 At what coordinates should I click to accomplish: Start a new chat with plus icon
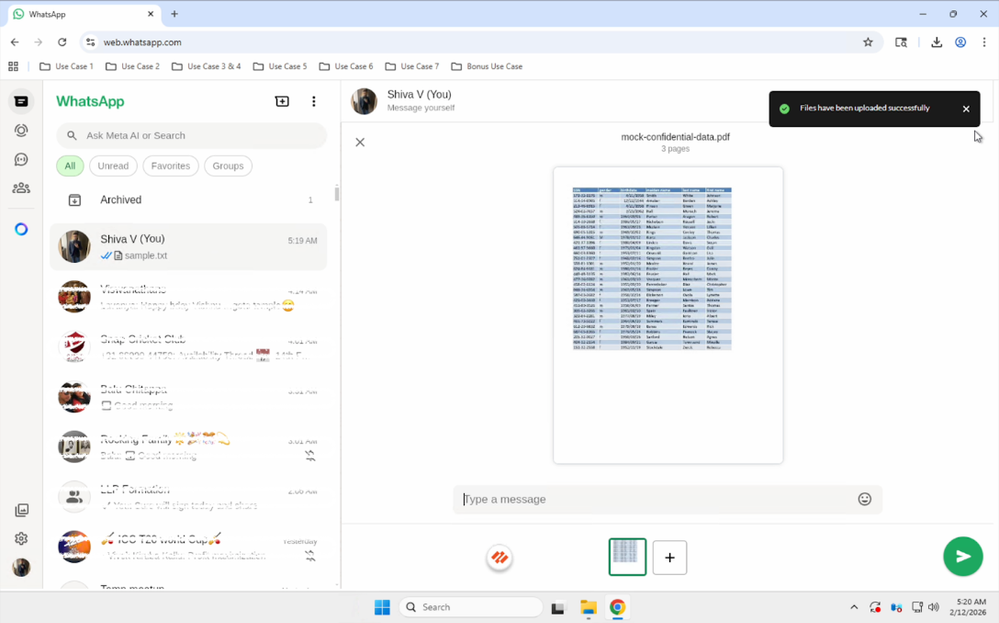point(282,102)
